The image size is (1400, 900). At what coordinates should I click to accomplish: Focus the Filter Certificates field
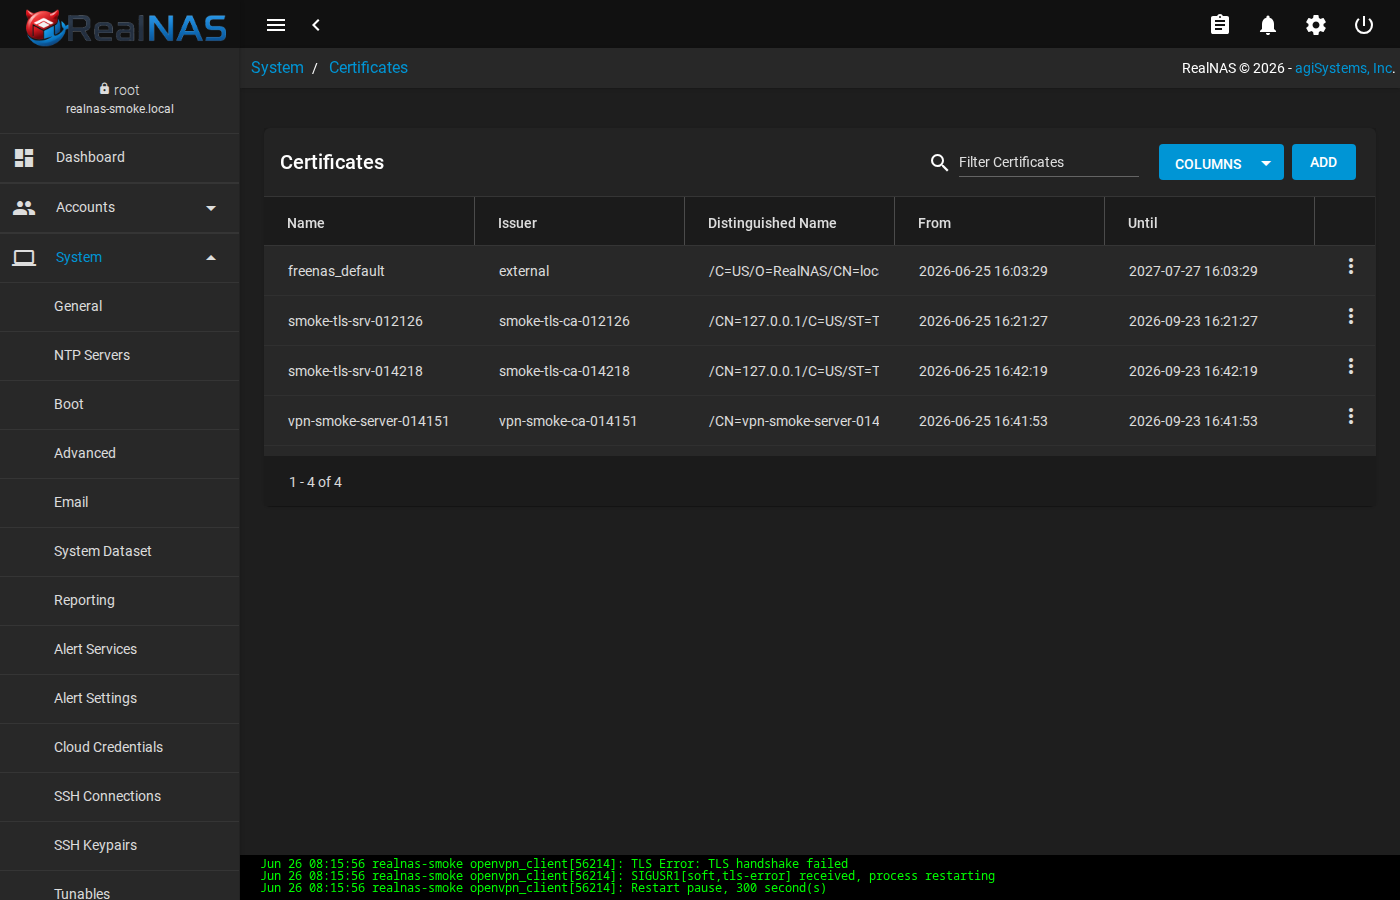[1048, 162]
